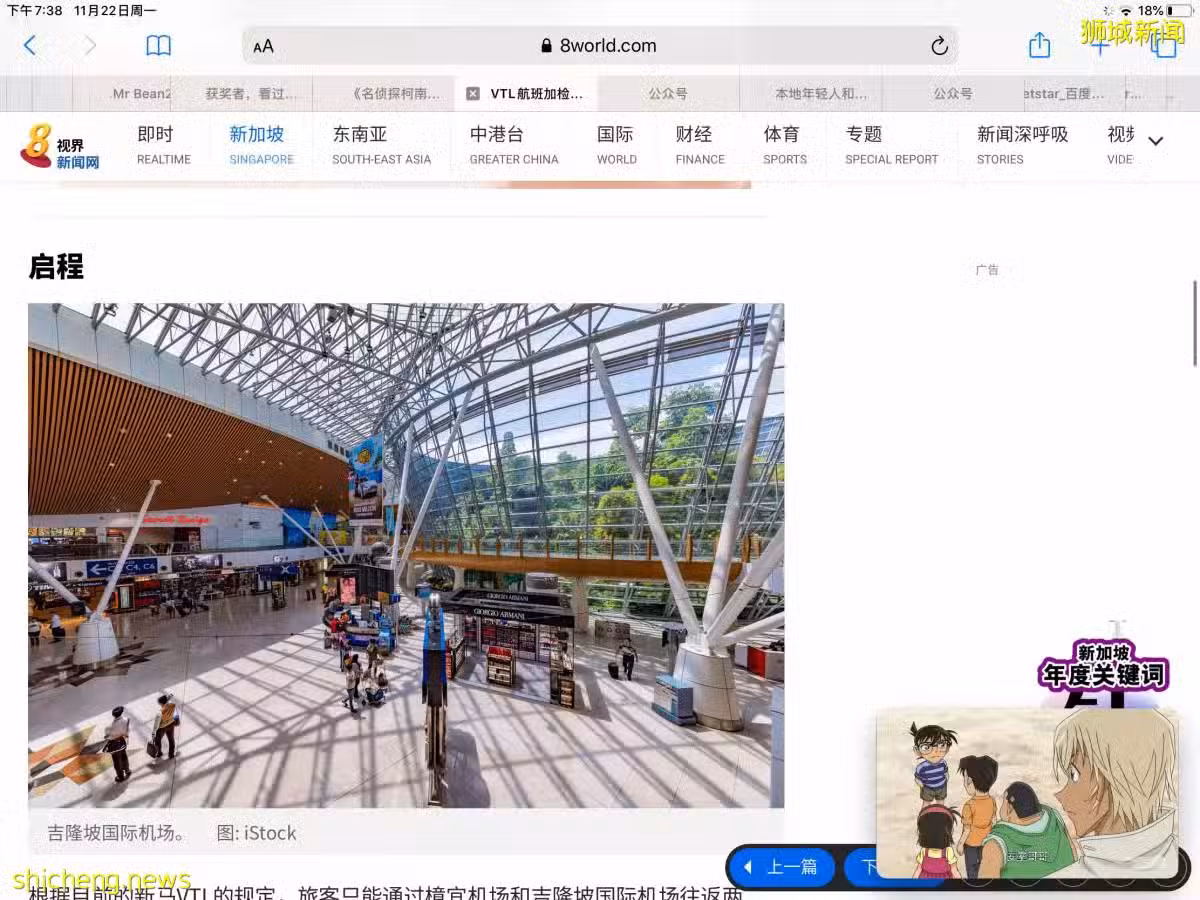Click the 广告 advertisement label
Screen dimensions: 1200x900
(987, 270)
